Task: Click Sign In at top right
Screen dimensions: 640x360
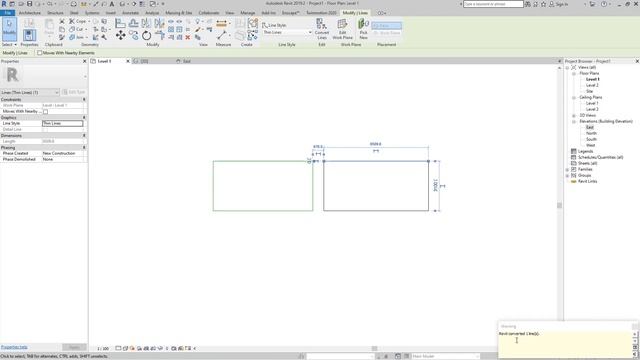Action: pyautogui.click(x=562, y=4)
